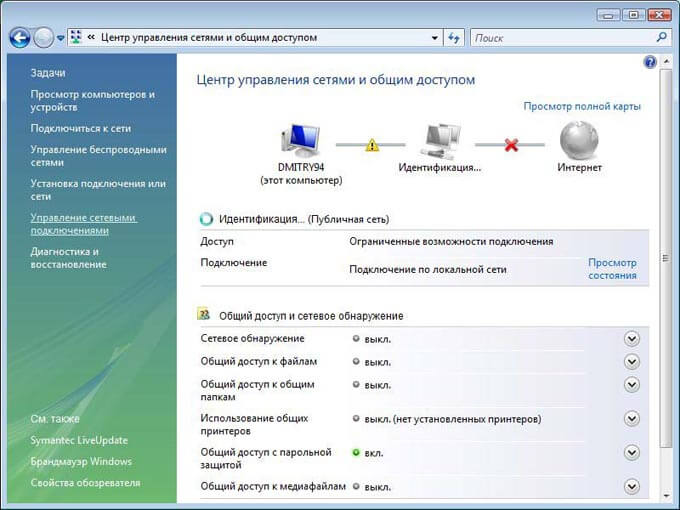Open Управление сетевыми подключениями task
This screenshot has width=680, height=510.
click(x=83, y=223)
